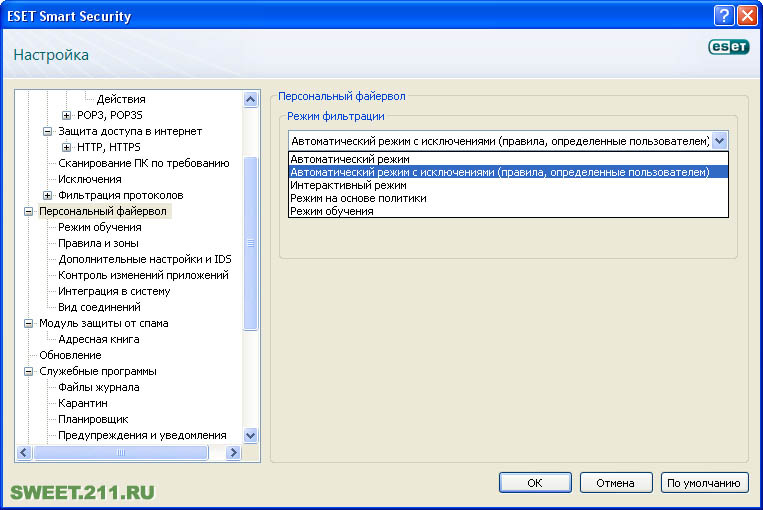
Task: Click tree vertical scrollbar down arrow
Action: pyautogui.click(x=251, y=436)
